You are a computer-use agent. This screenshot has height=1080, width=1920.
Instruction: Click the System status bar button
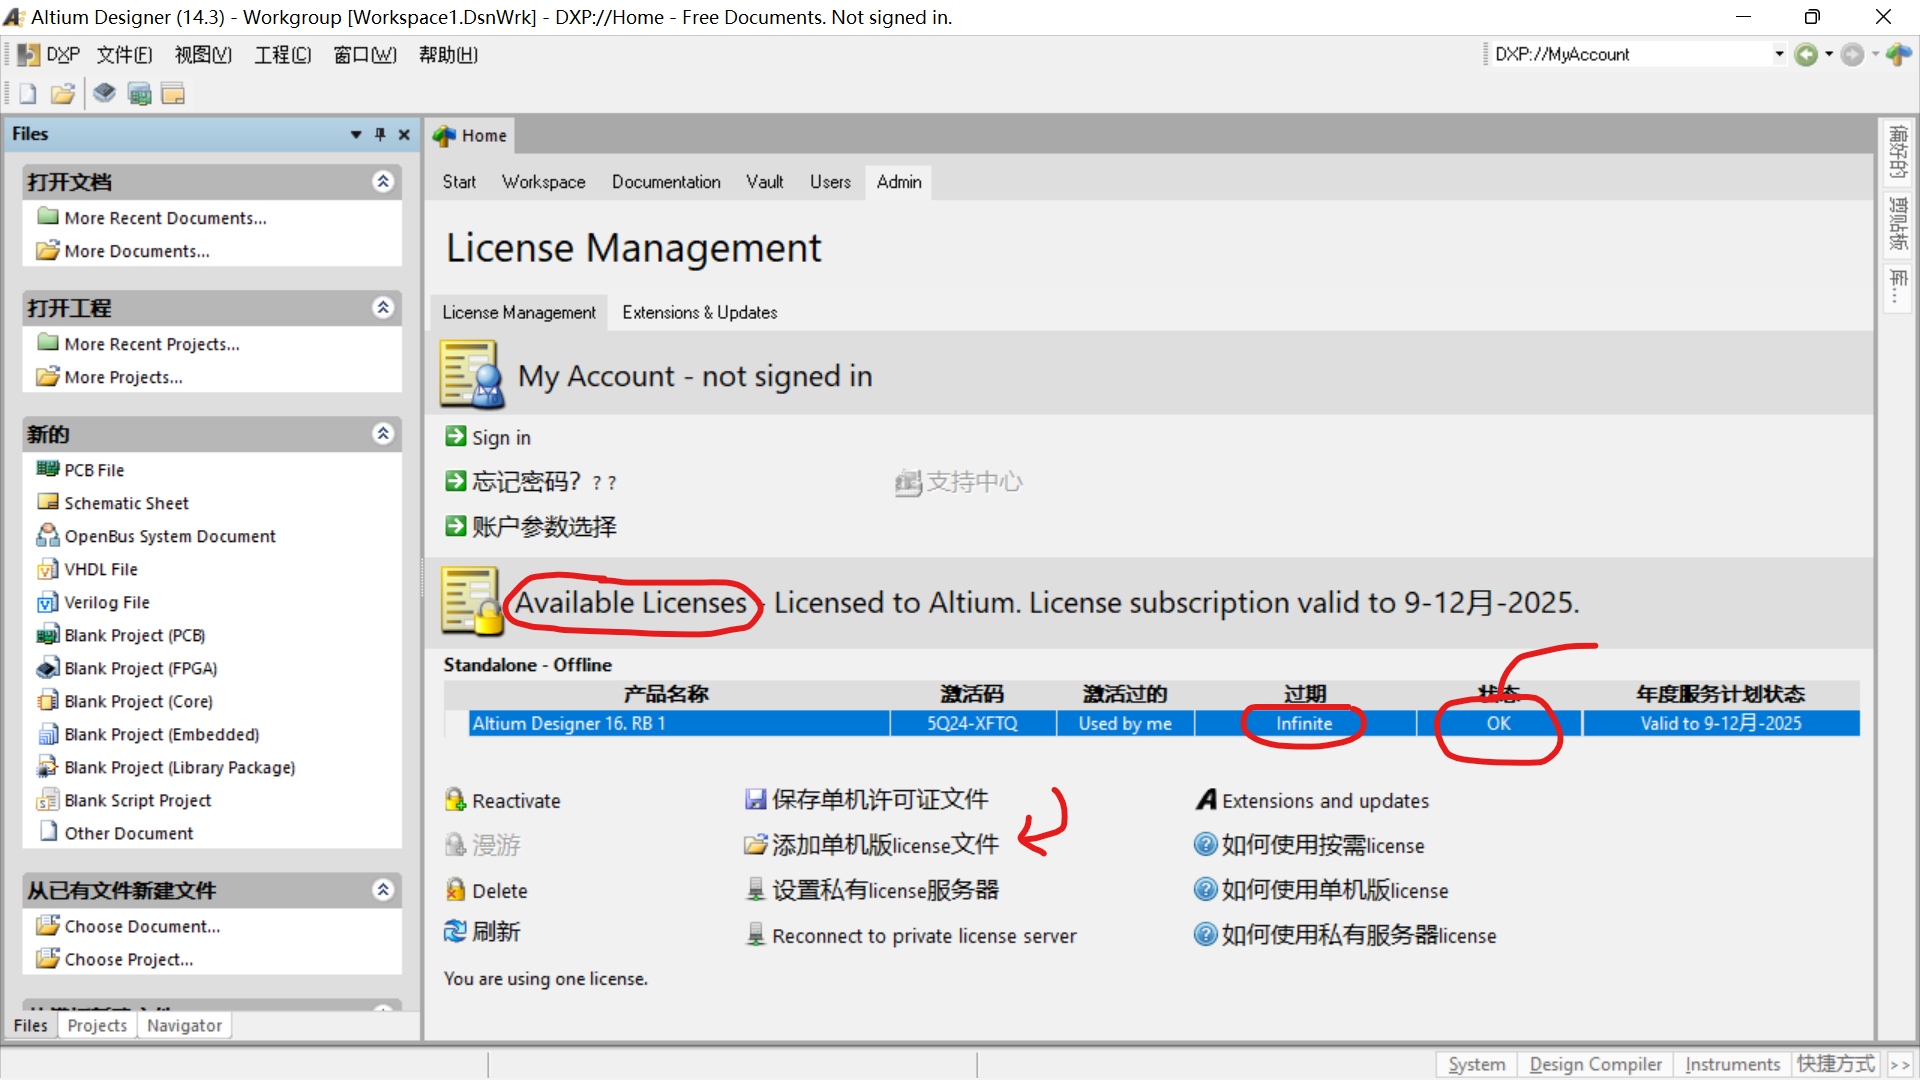coord(1476,1064)
